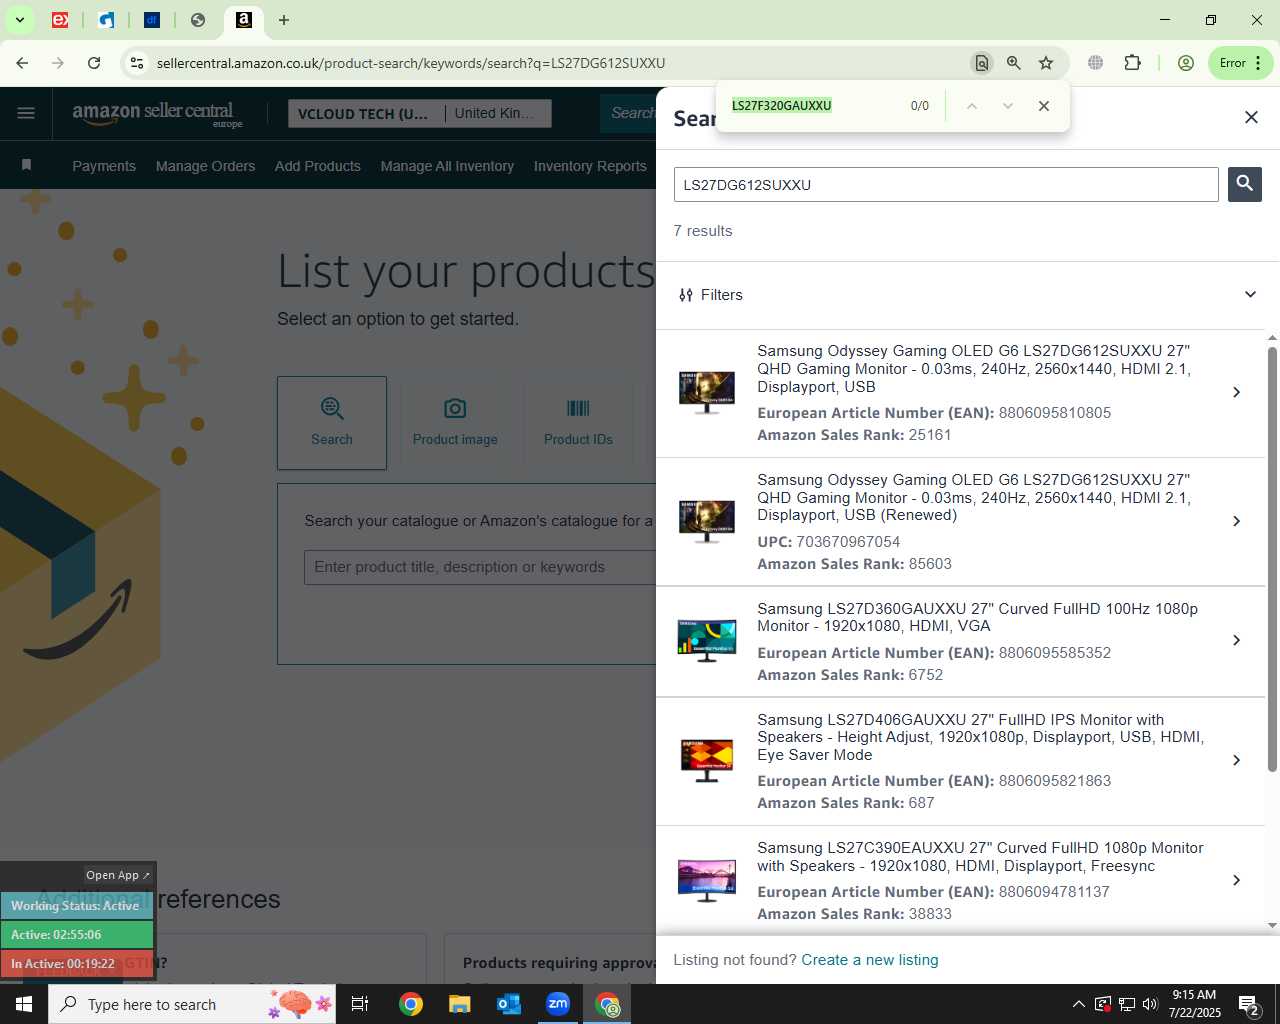Switch to the third browser tab with dark blue icon

point(152,20)
